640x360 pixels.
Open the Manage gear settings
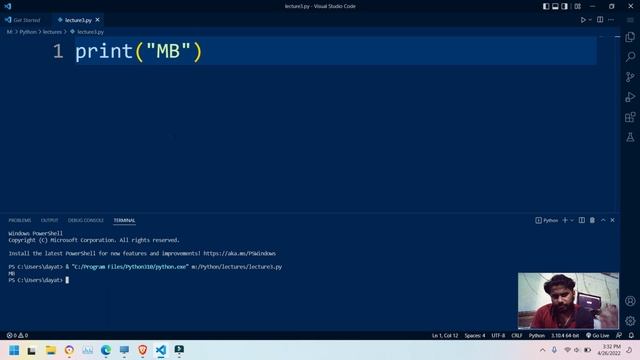click(630, 321)
